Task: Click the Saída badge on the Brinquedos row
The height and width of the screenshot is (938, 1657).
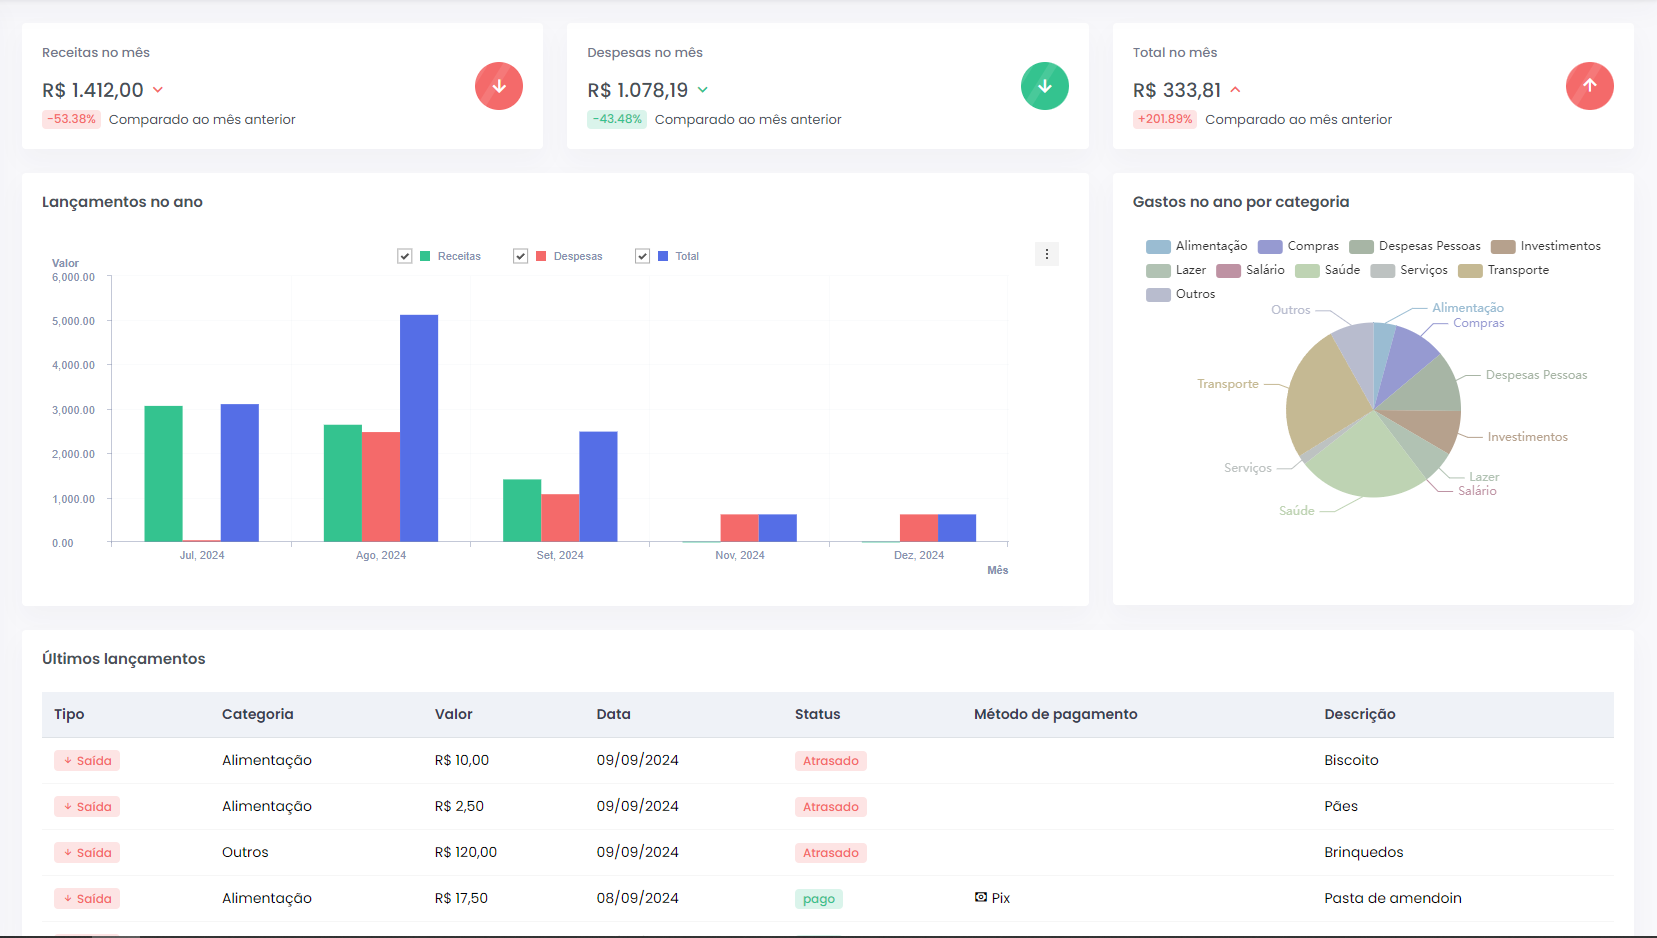Action: click(87, 853)
